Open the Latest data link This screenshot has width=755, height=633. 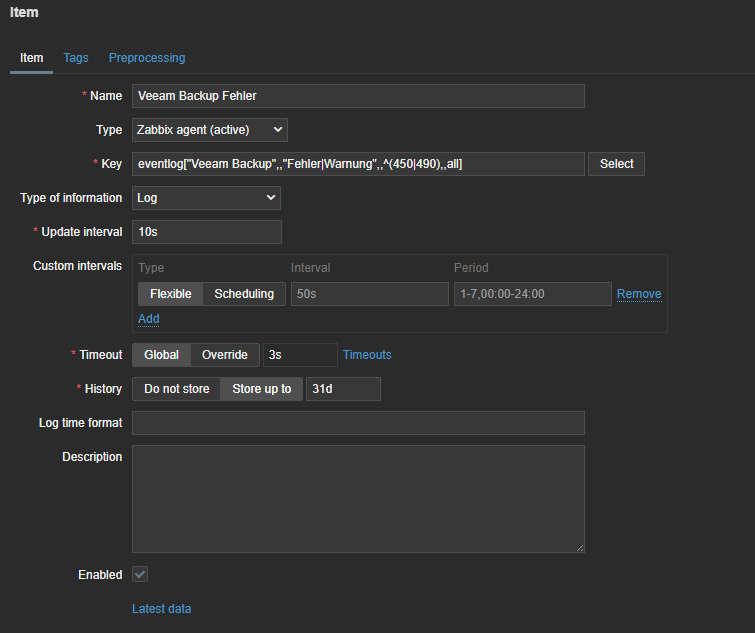[161, 609]
